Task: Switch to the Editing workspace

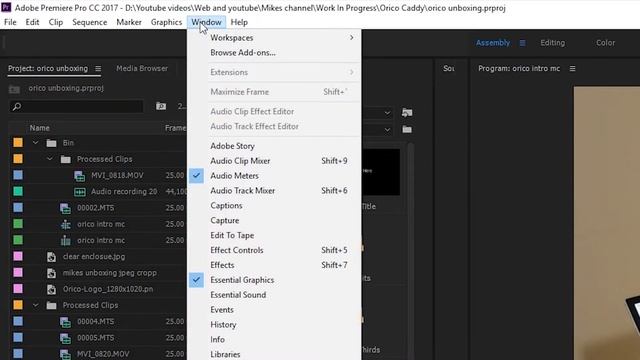Action: 553,43
